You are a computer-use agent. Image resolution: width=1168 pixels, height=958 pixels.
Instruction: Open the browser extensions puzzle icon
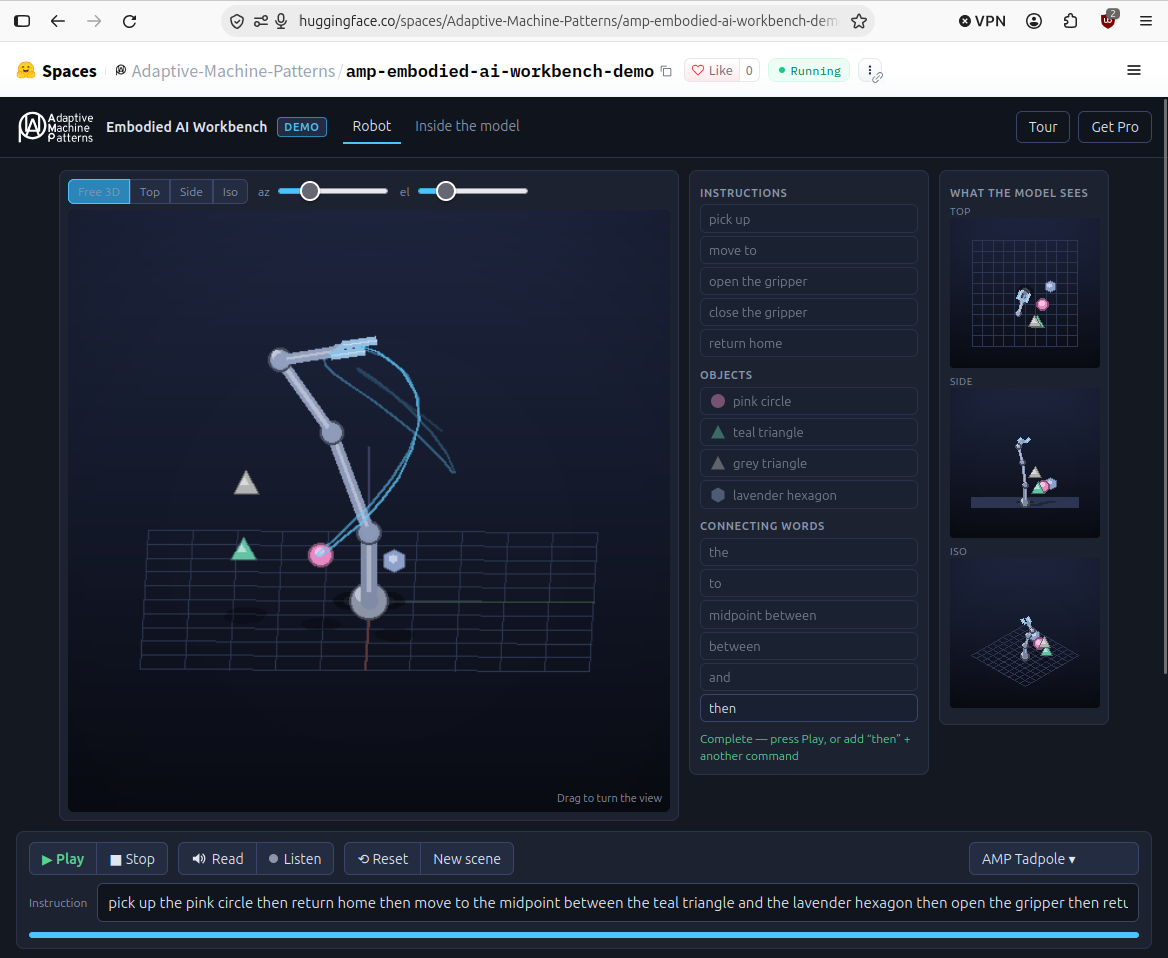click(x=1070, y=21)
